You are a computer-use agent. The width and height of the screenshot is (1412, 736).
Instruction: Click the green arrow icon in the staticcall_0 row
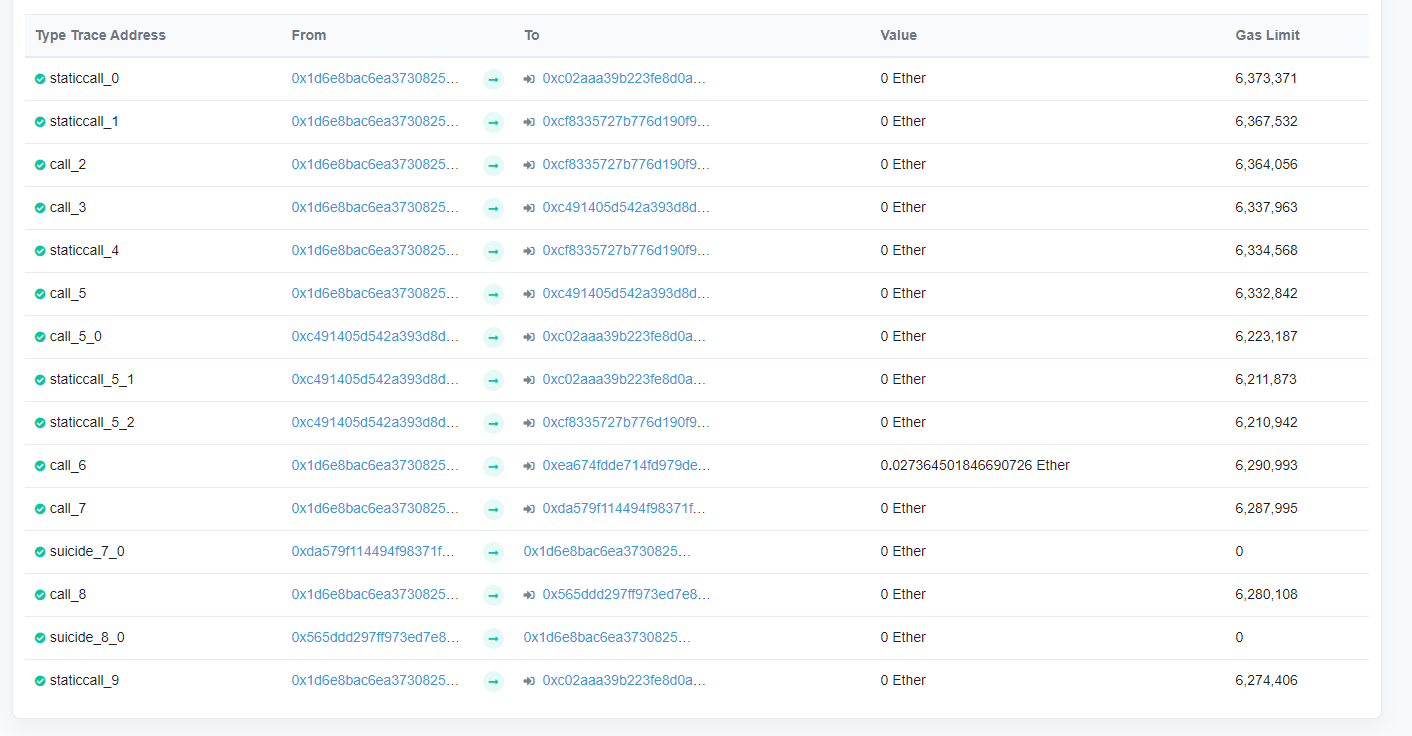click(x=493, y=80)
